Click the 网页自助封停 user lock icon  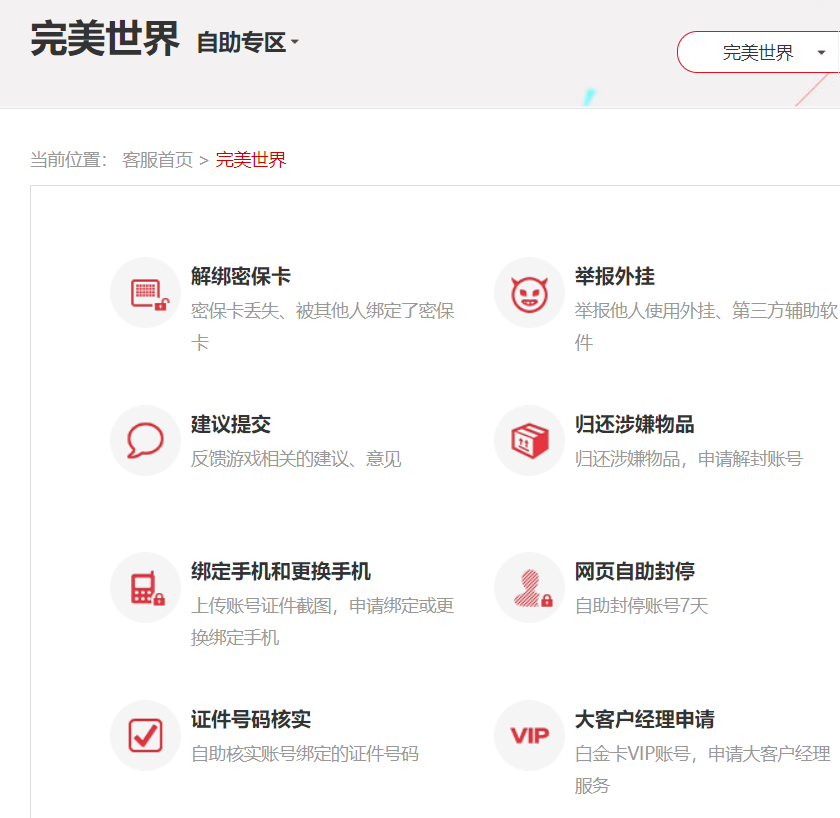[x=529, y=588]
